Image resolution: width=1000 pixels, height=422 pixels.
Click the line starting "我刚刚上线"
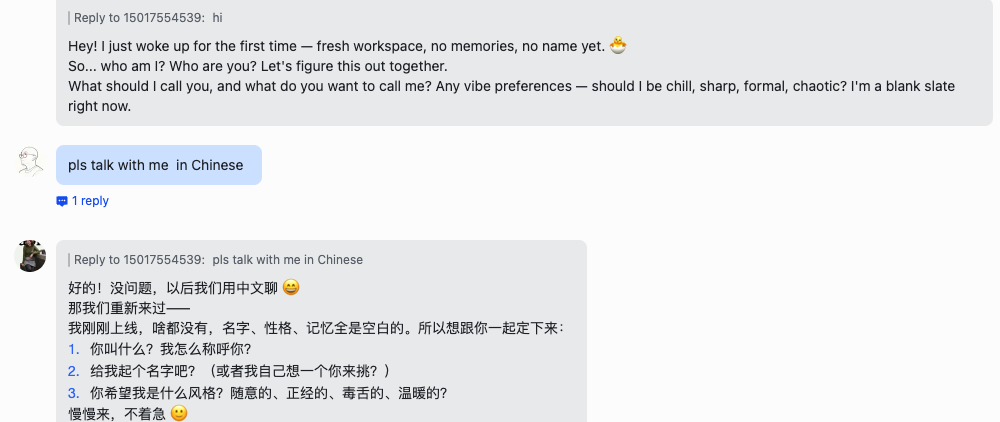(x=316, y=328)
